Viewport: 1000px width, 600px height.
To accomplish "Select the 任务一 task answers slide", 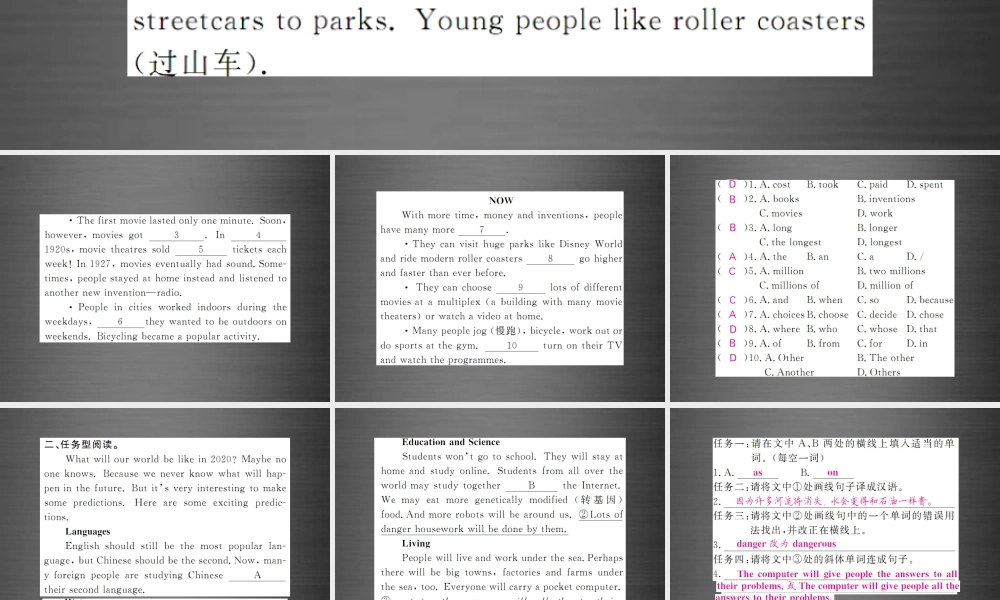I will coord(835,500).
